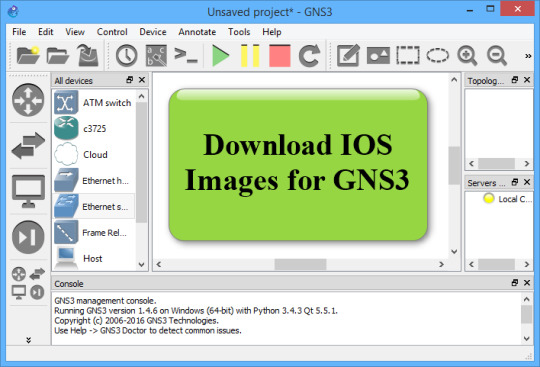Click the Save project toolbar icon

pos(87,55)
